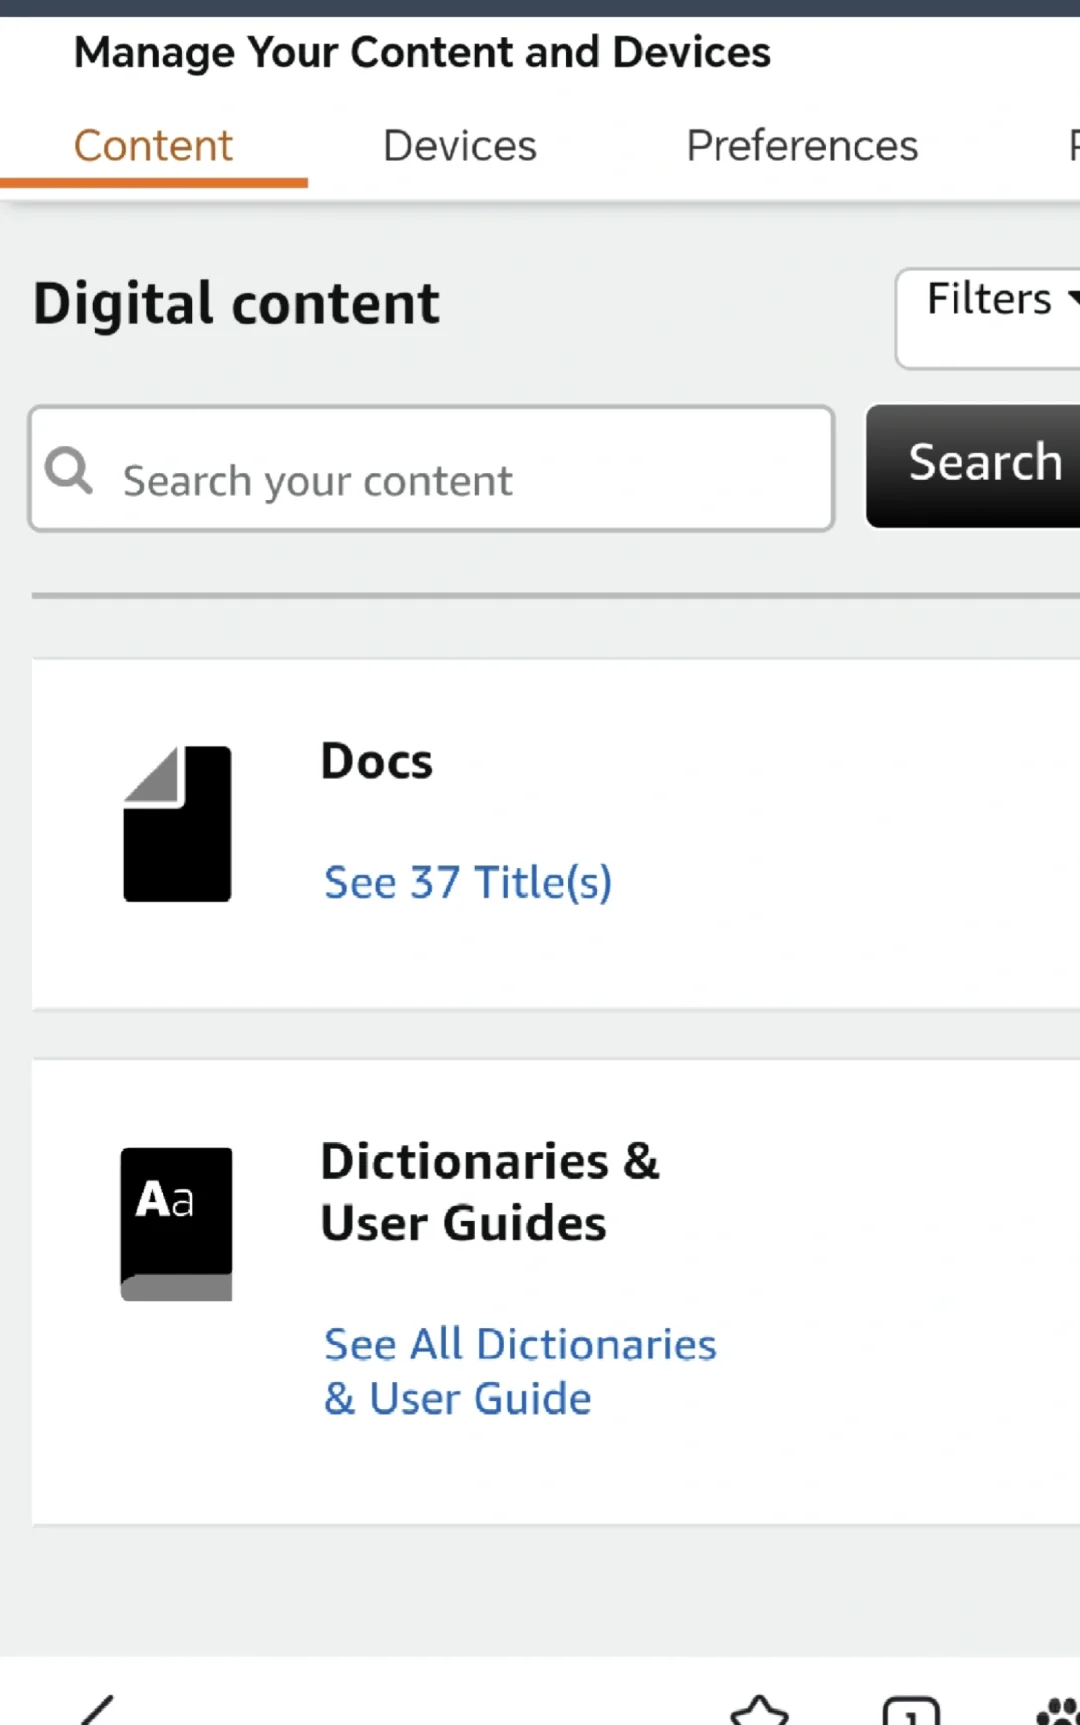
Task: Switch to the Content tab
Action: pyautogui.click(x=153, y=146)
